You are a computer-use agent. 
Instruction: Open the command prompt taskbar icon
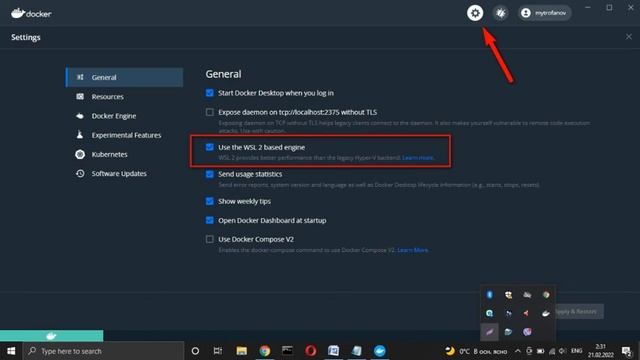tap(287, 351)
